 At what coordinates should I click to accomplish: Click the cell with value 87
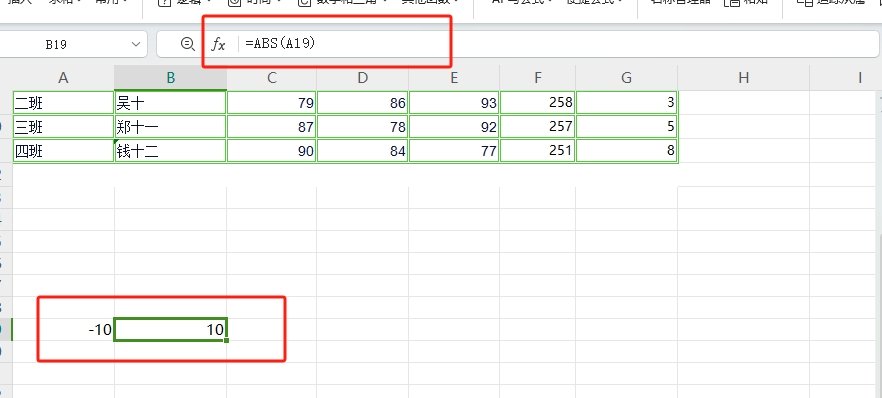point(272,127)
